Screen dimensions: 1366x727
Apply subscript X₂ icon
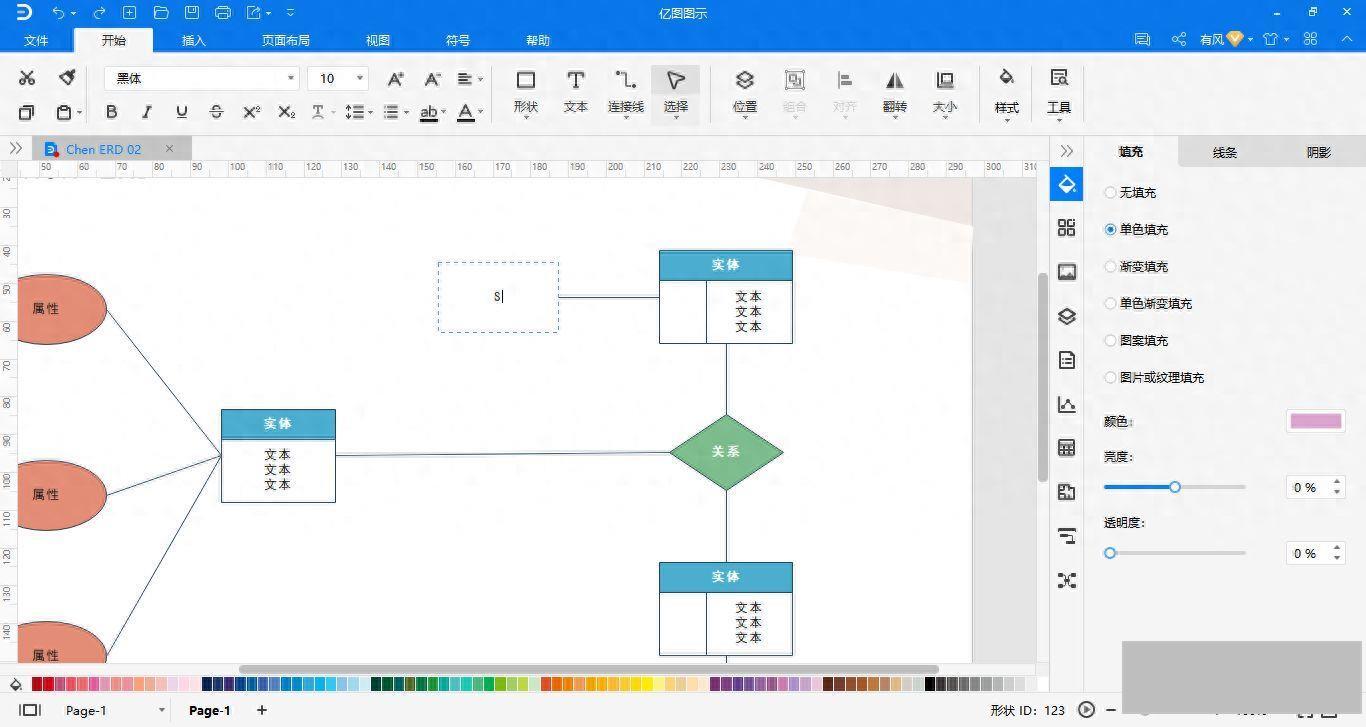click(x=287, y=112)
